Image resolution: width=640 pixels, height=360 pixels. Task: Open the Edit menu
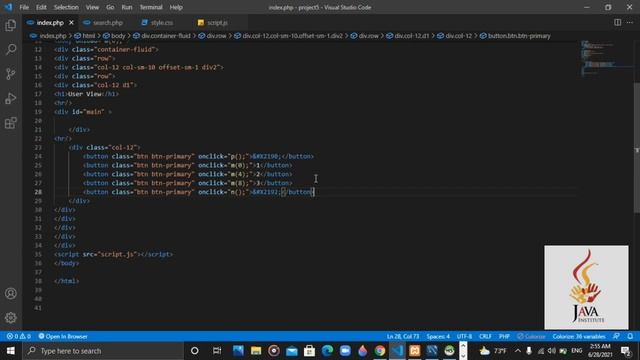[x=41, y=7]
